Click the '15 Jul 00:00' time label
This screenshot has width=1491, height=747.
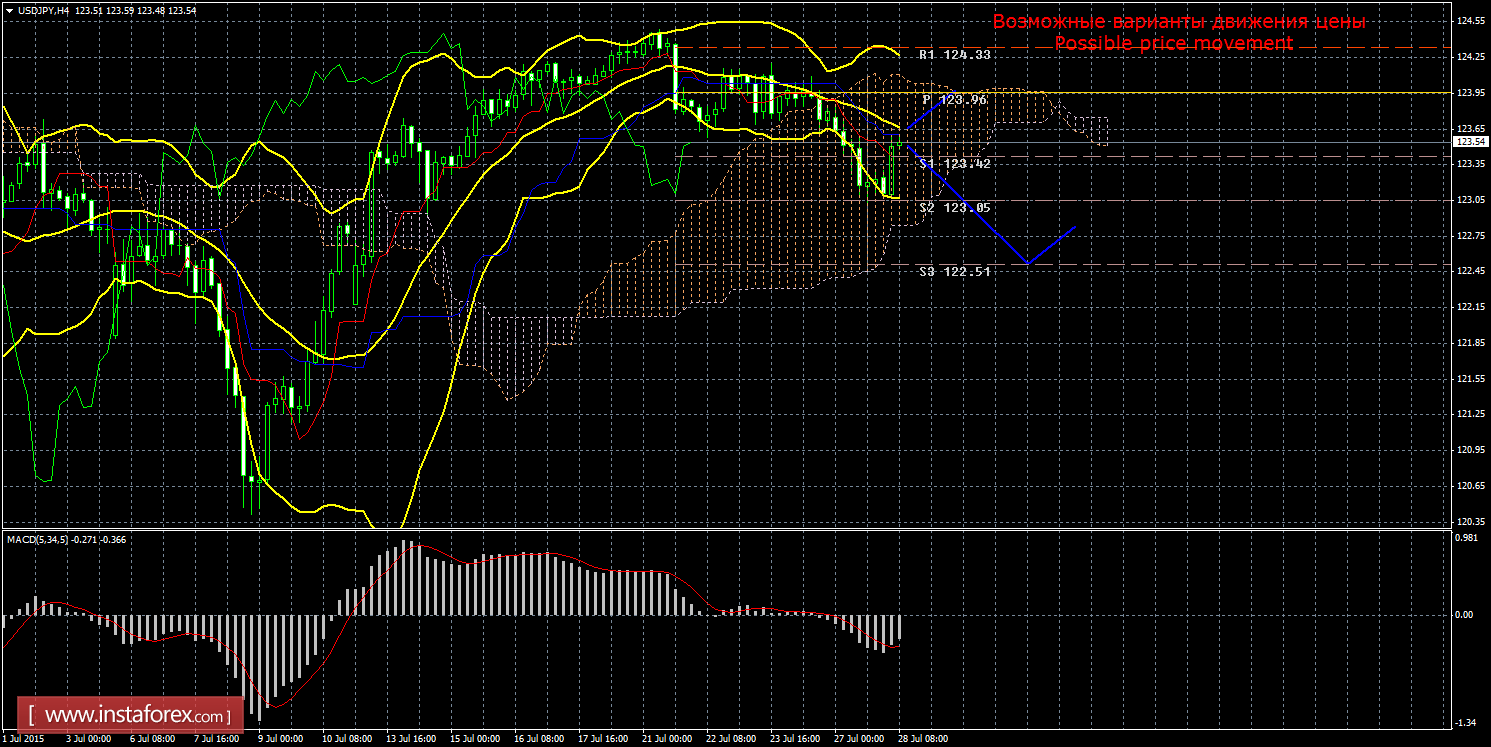[474, 739]
